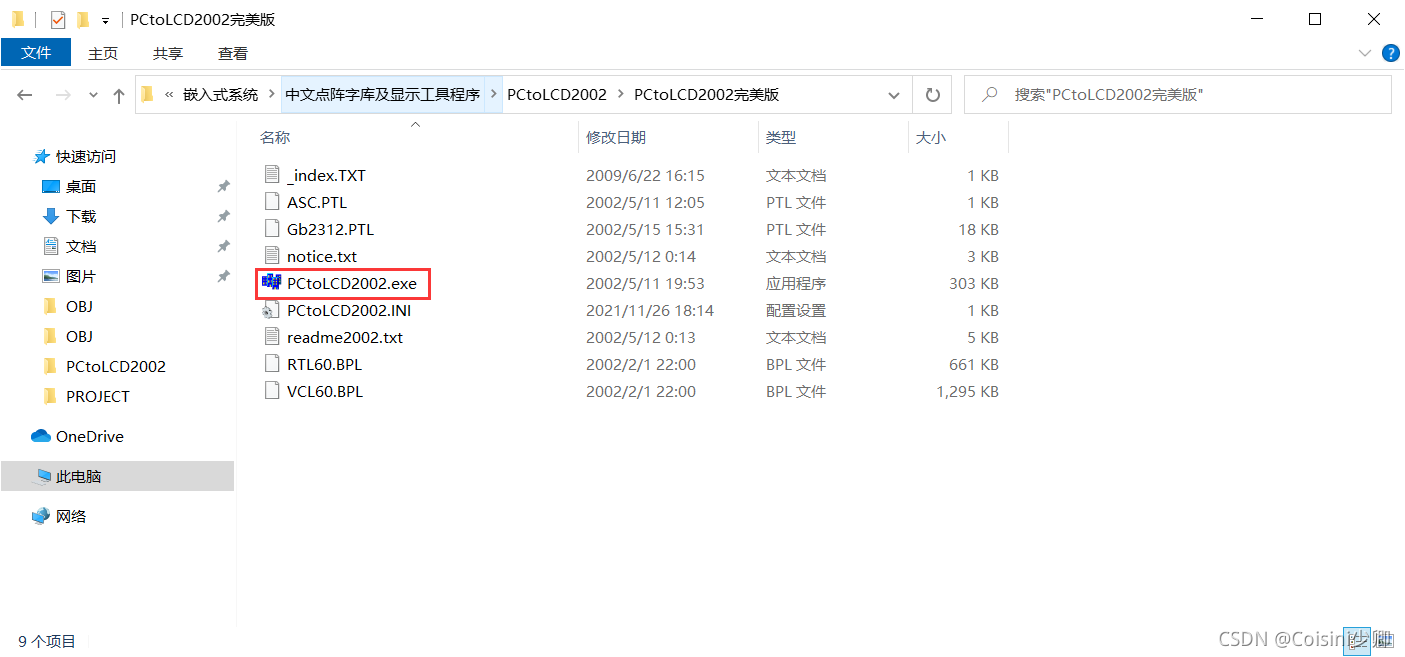This screenshot has width=1405, height=657.
Task: Click the properties checkmark icon in title bar
Action: tap(58, 19)
